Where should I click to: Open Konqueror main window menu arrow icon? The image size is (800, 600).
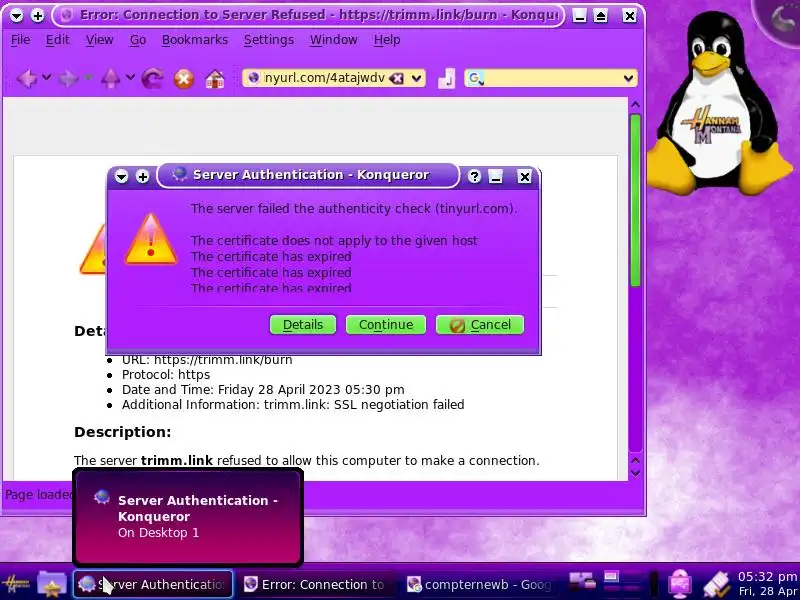(x=16, y=16)
